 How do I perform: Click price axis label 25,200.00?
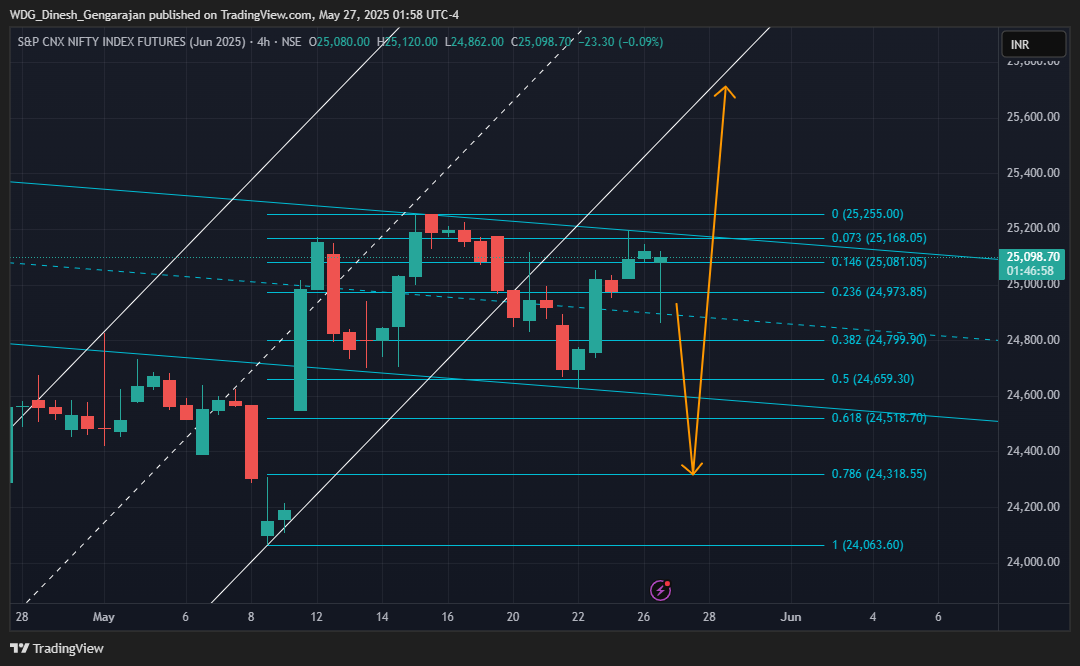pos(1032,228)
